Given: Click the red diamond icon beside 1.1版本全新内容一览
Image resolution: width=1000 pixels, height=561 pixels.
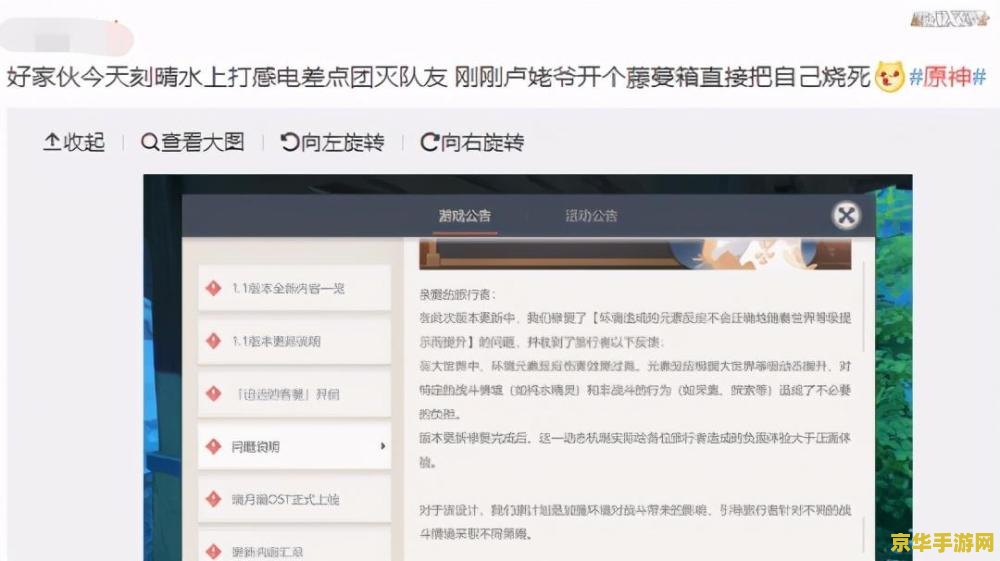Looking at the screenshot, I should [x=213, y=288].
